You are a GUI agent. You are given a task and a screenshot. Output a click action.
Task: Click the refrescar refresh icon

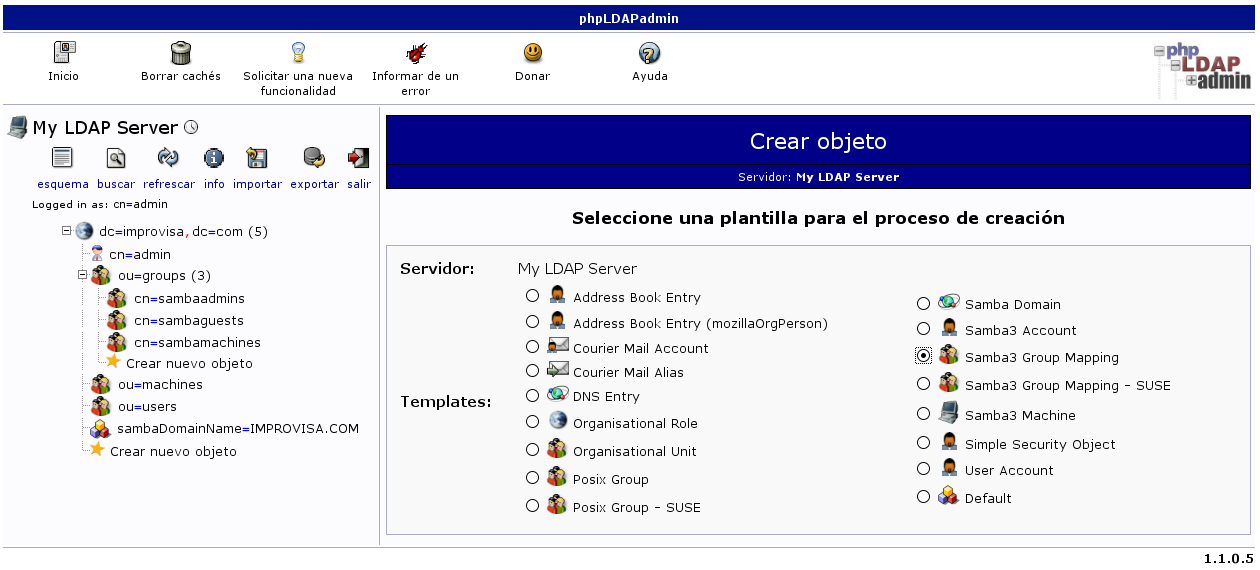168,157
